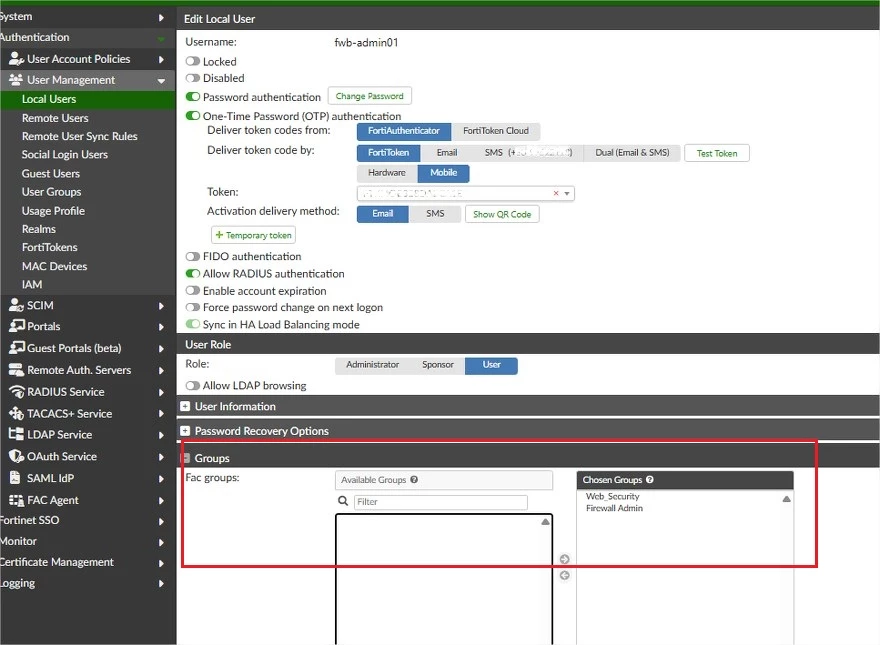
Task: Click the help icon beside Chosen Groups
Action: (x=649, y=479)
